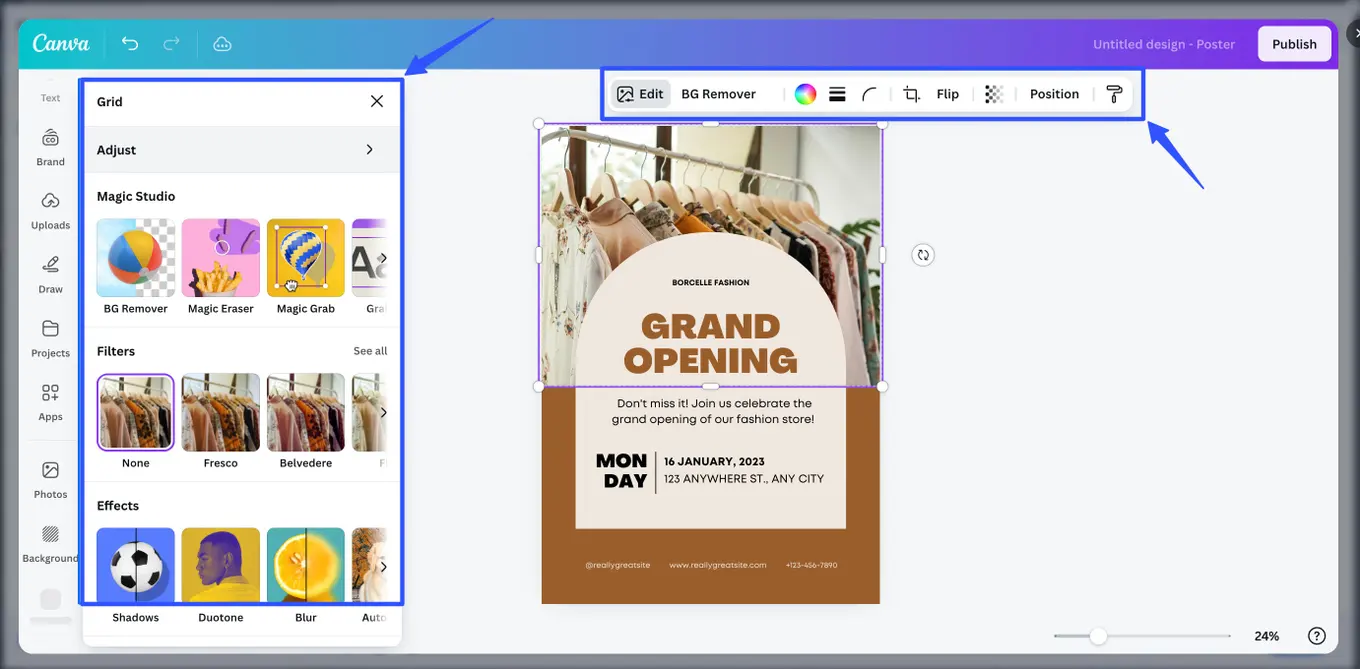Image resolution: width=1360 pixels, height=669 pixels.
Task: Select the Fresco filter thumbnail
Action: (221, 412)
